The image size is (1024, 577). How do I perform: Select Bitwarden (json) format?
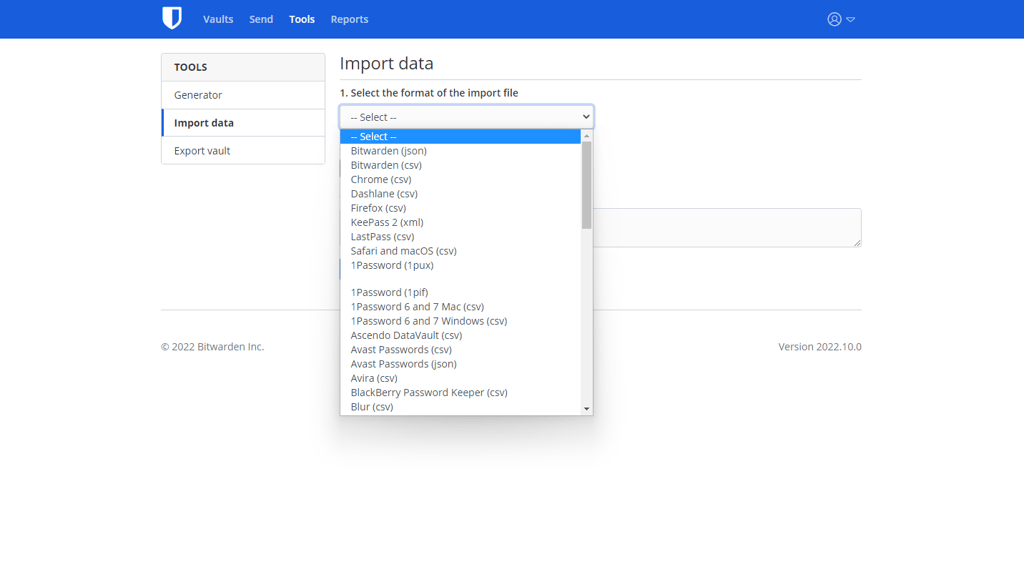(x=460, y=151)
